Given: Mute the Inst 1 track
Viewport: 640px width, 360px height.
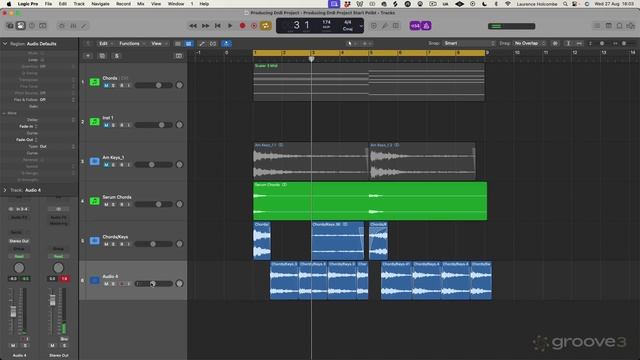Looking at the screenshot, I should click(x=106, y=125).
